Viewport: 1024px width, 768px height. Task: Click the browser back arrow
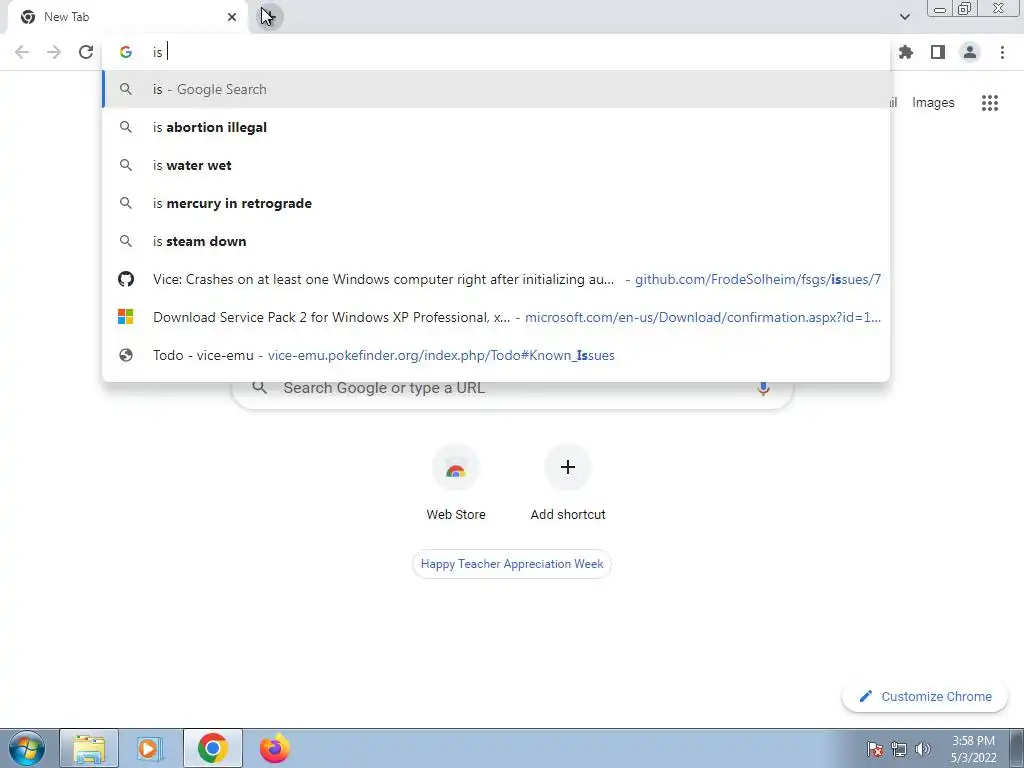(22, 52)
